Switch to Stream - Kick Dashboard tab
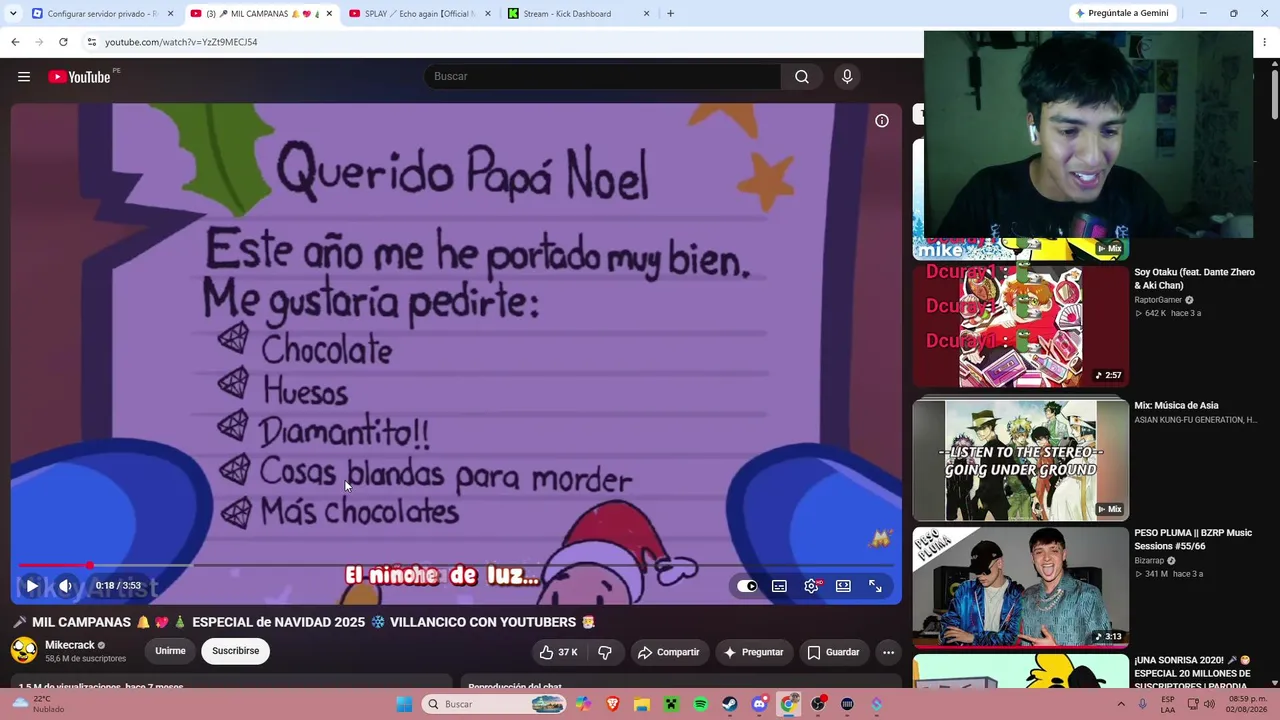Viewport: 1280px width, 720px height. click(578, 14)
